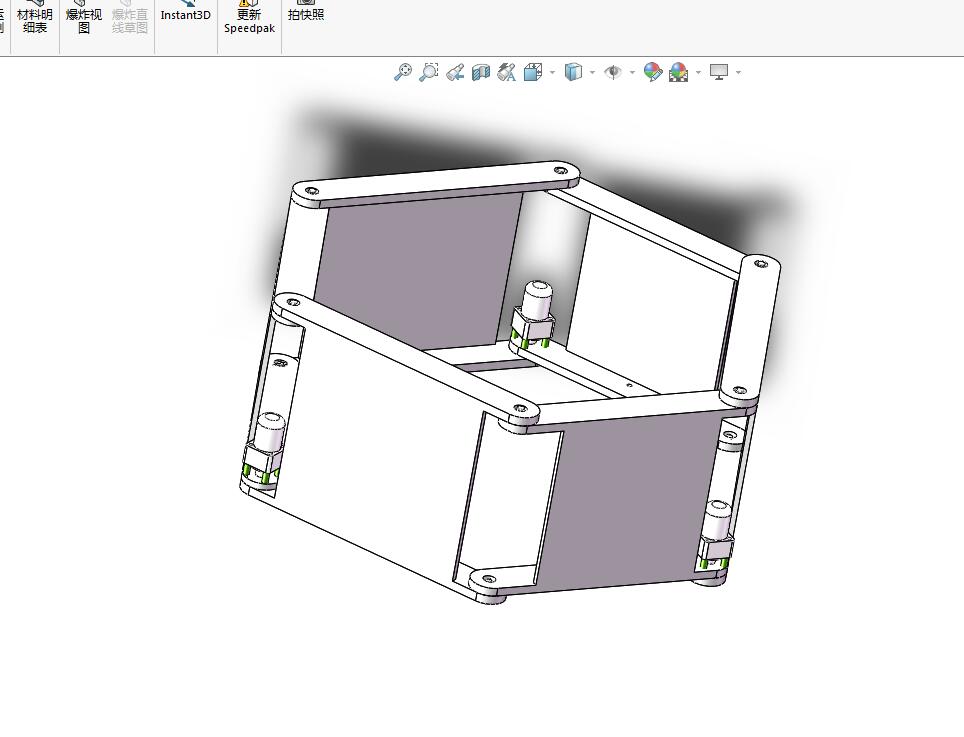964x737 pixels.
Task: Open the Hide/Show Items dropdown arrow
Action: 631,72
